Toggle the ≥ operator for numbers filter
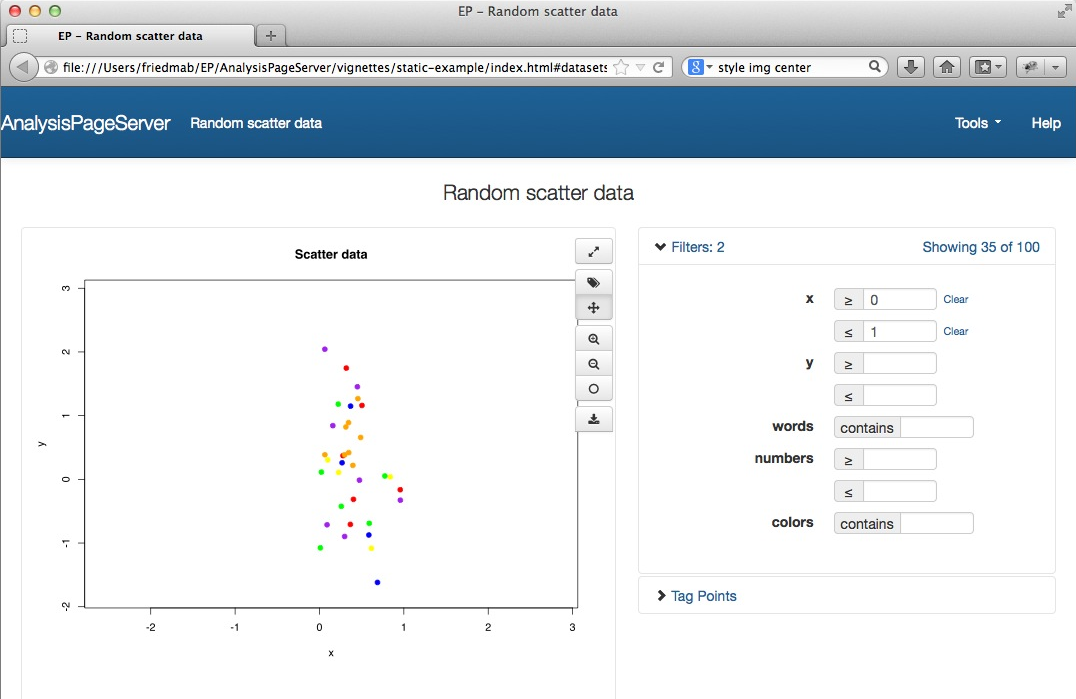The height and width of the screenshot is (699, 1076). pyautogui.click(x=848, y=460)
